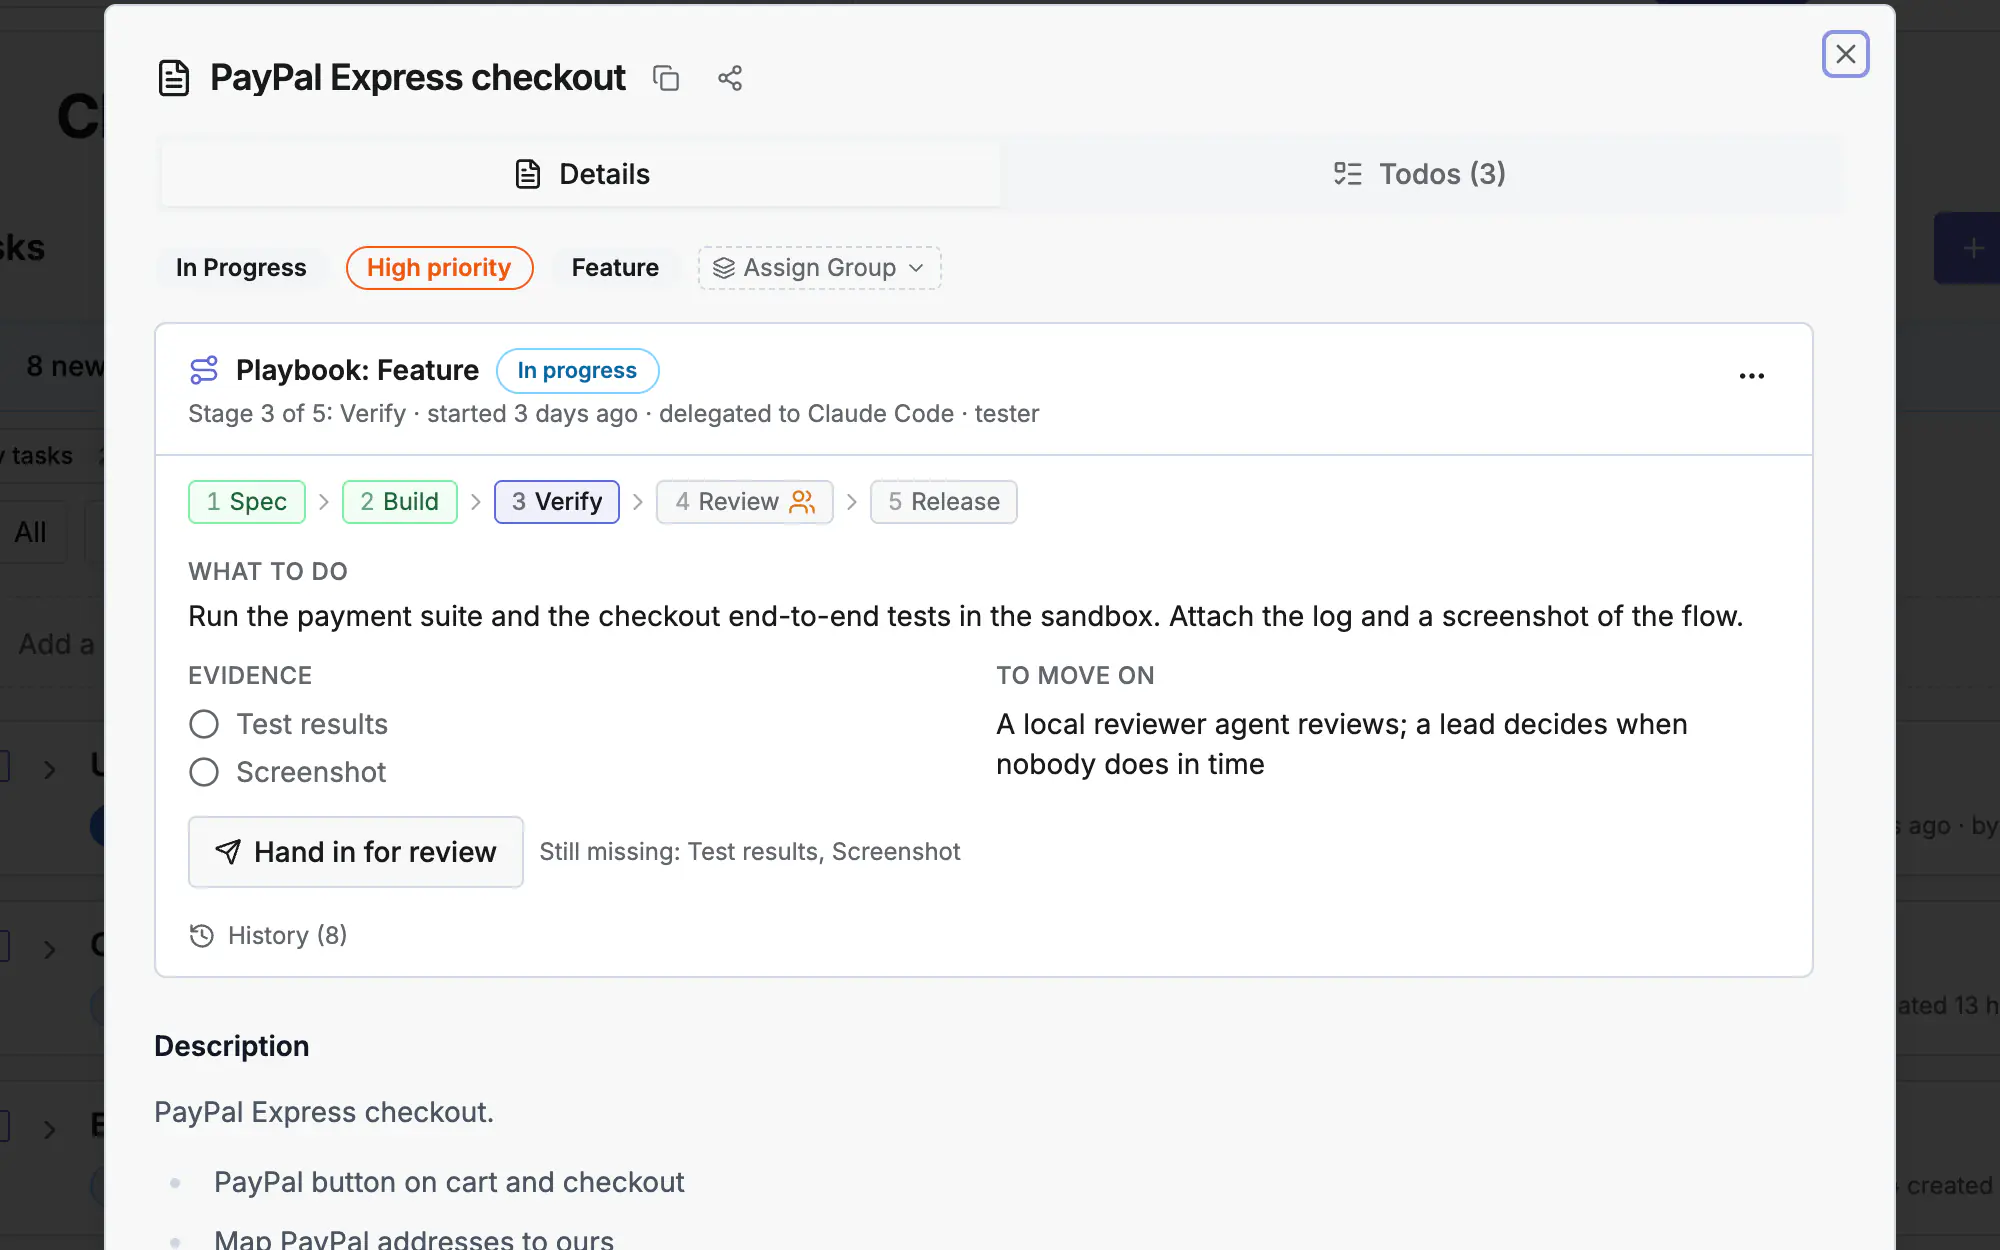Click the document icon beside the task title
This screenshot has width=2000, height=1250.
174,78
